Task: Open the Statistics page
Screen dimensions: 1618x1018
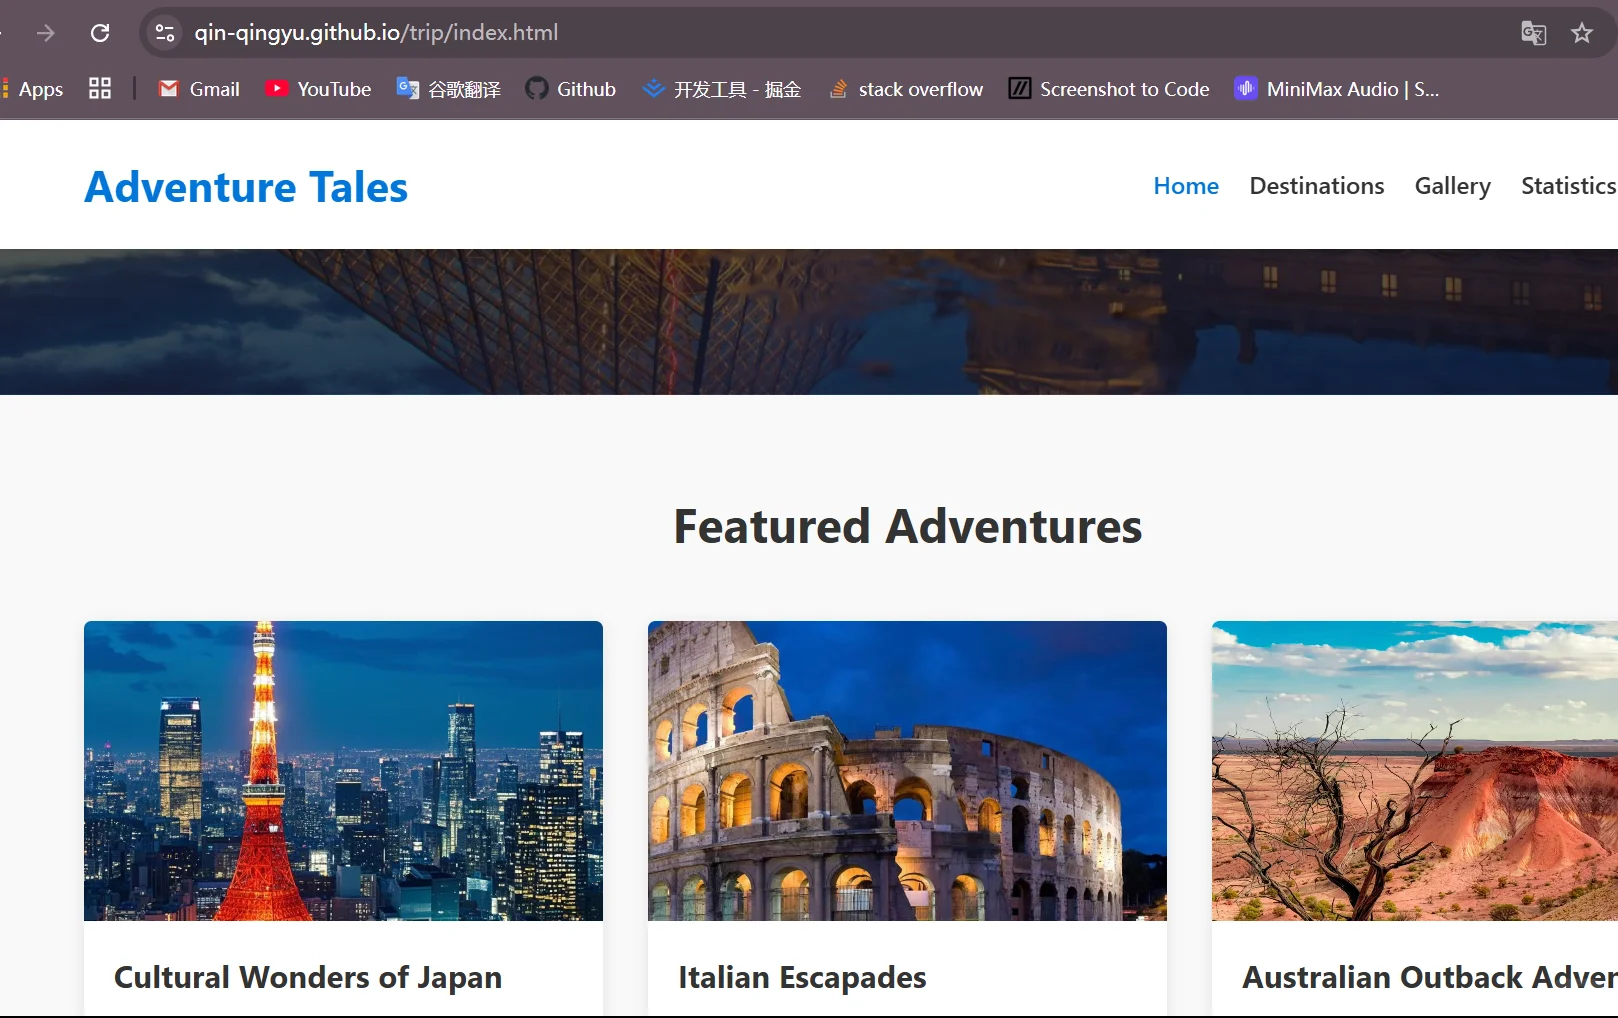Action: [x=1567, y=185]
